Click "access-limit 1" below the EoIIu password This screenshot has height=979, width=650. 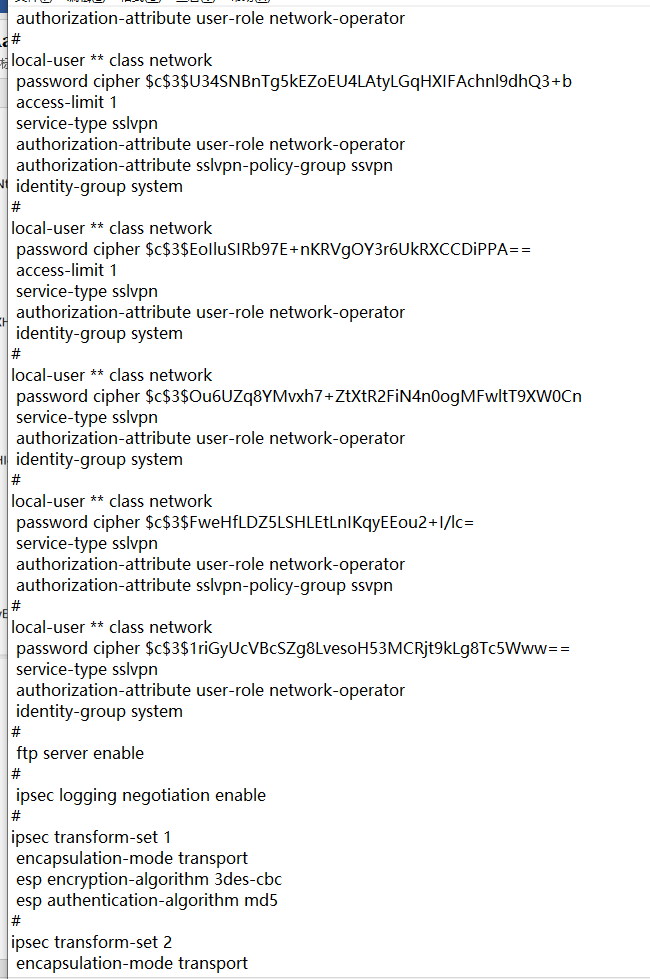[66, 270]
